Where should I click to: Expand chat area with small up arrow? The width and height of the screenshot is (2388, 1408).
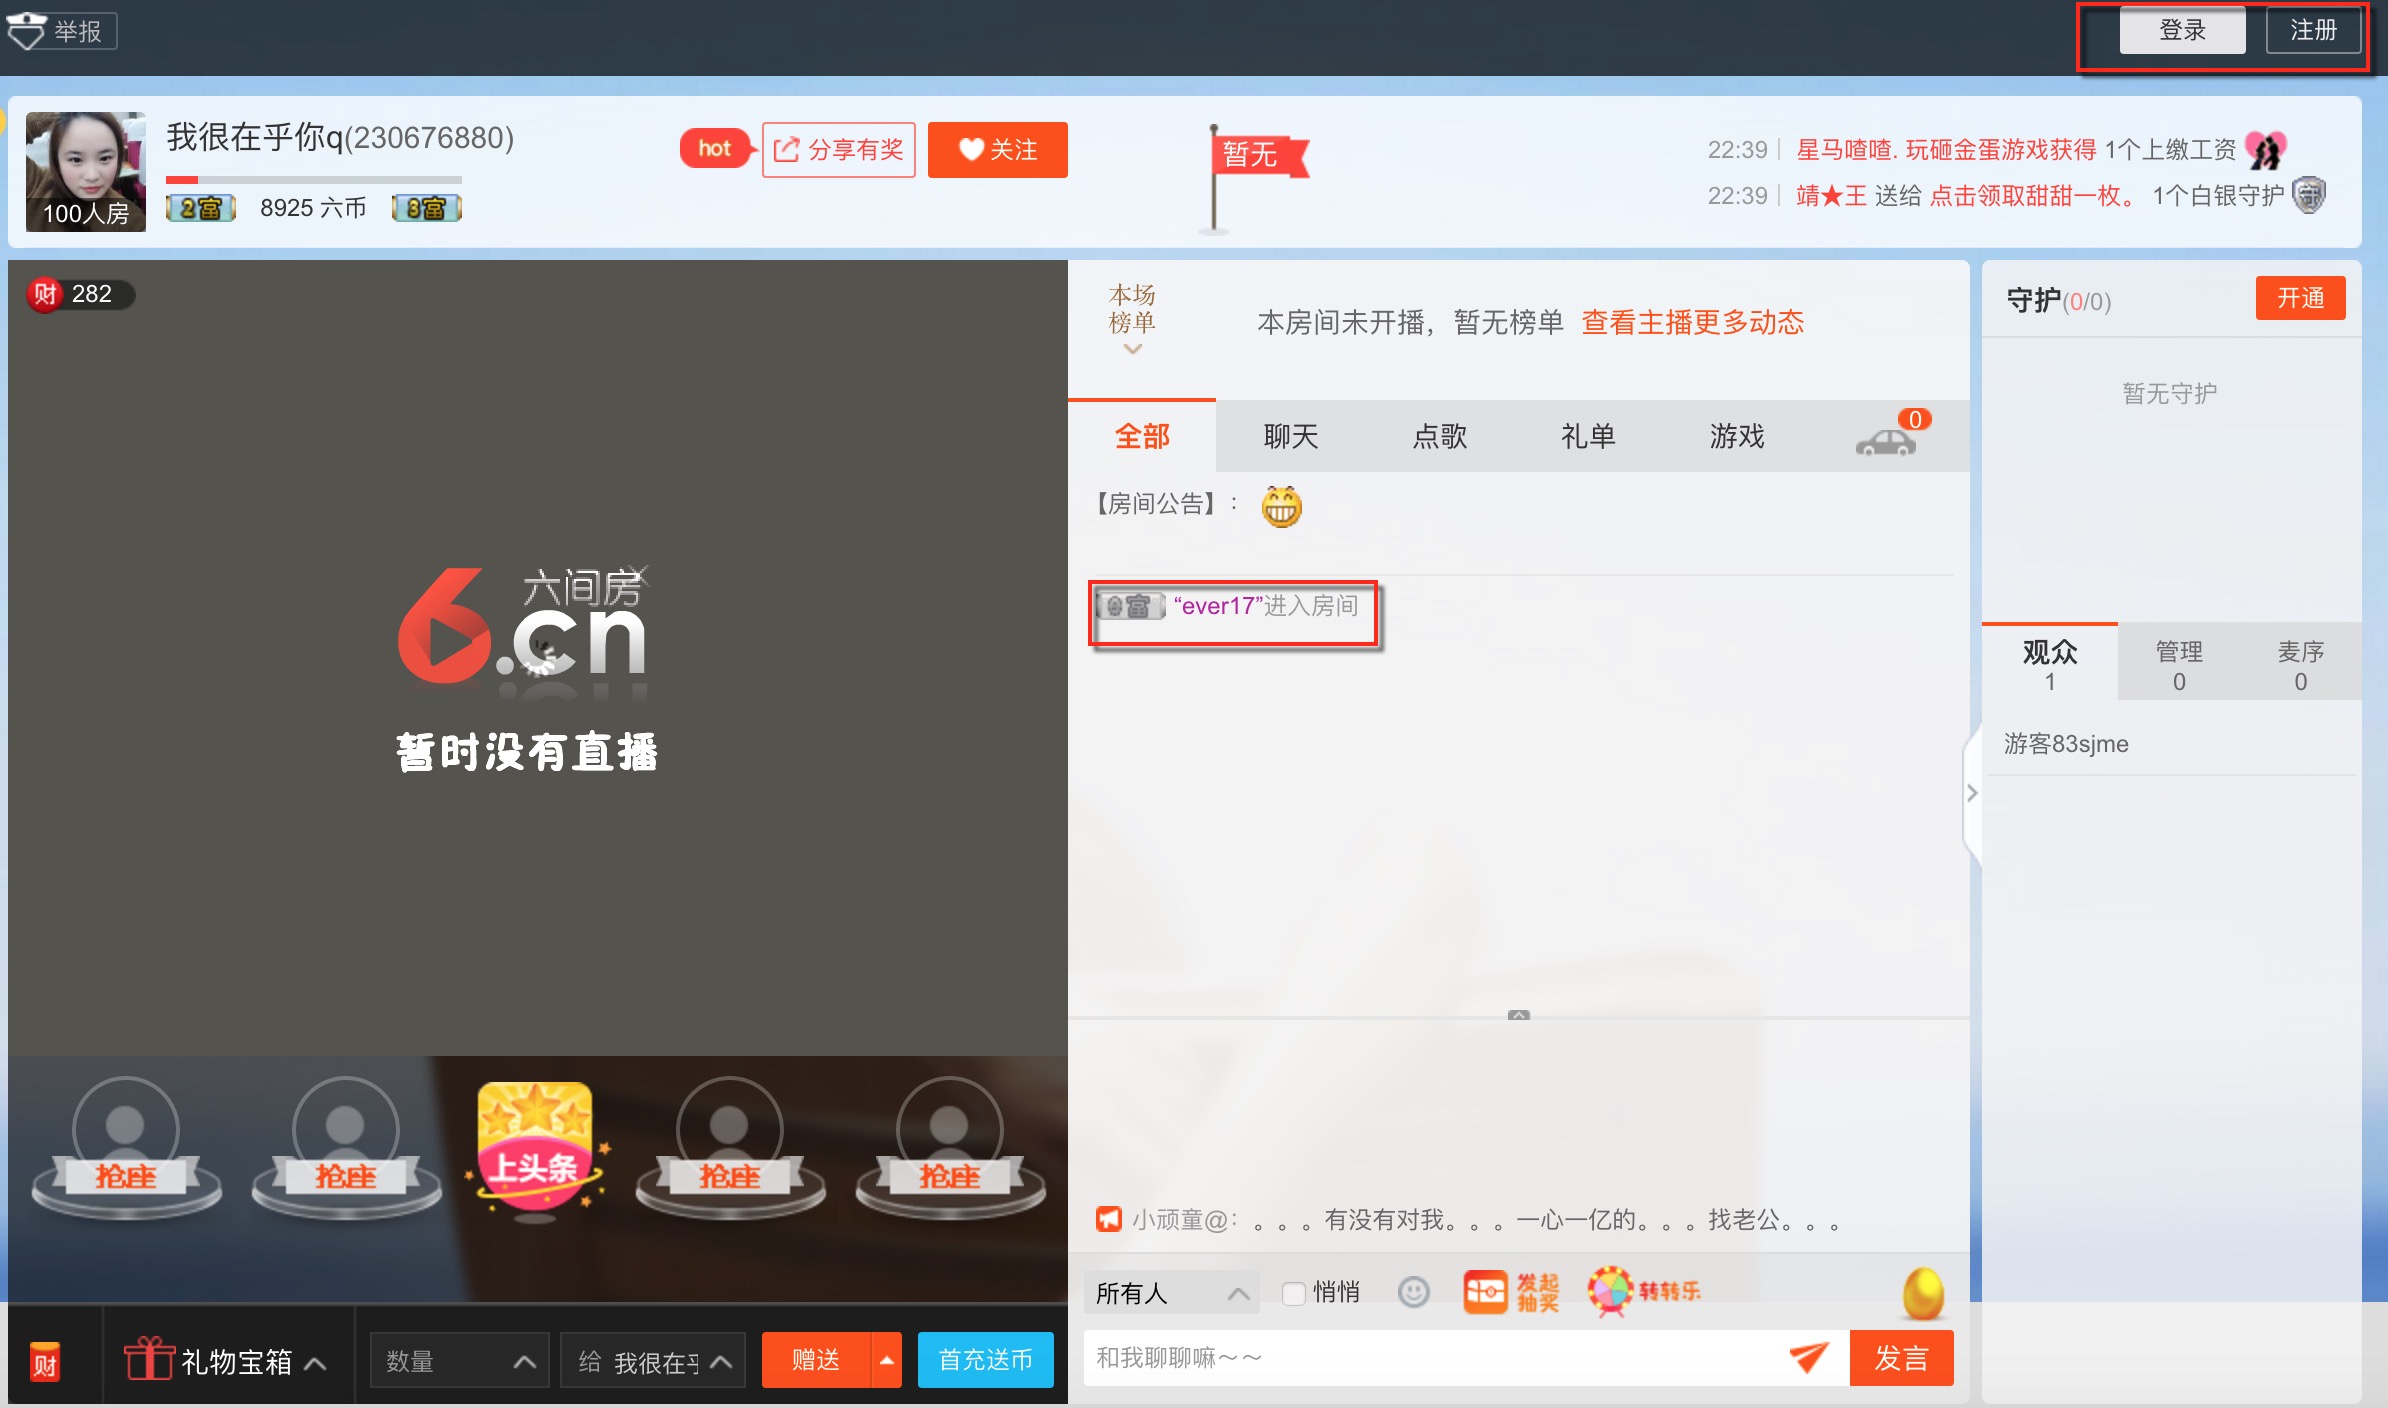[x=1519, y=1015]
